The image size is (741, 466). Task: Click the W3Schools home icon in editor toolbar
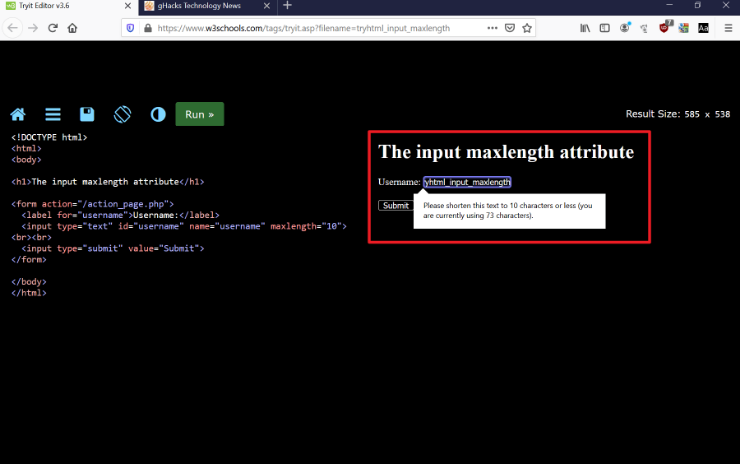coord(18,114)
